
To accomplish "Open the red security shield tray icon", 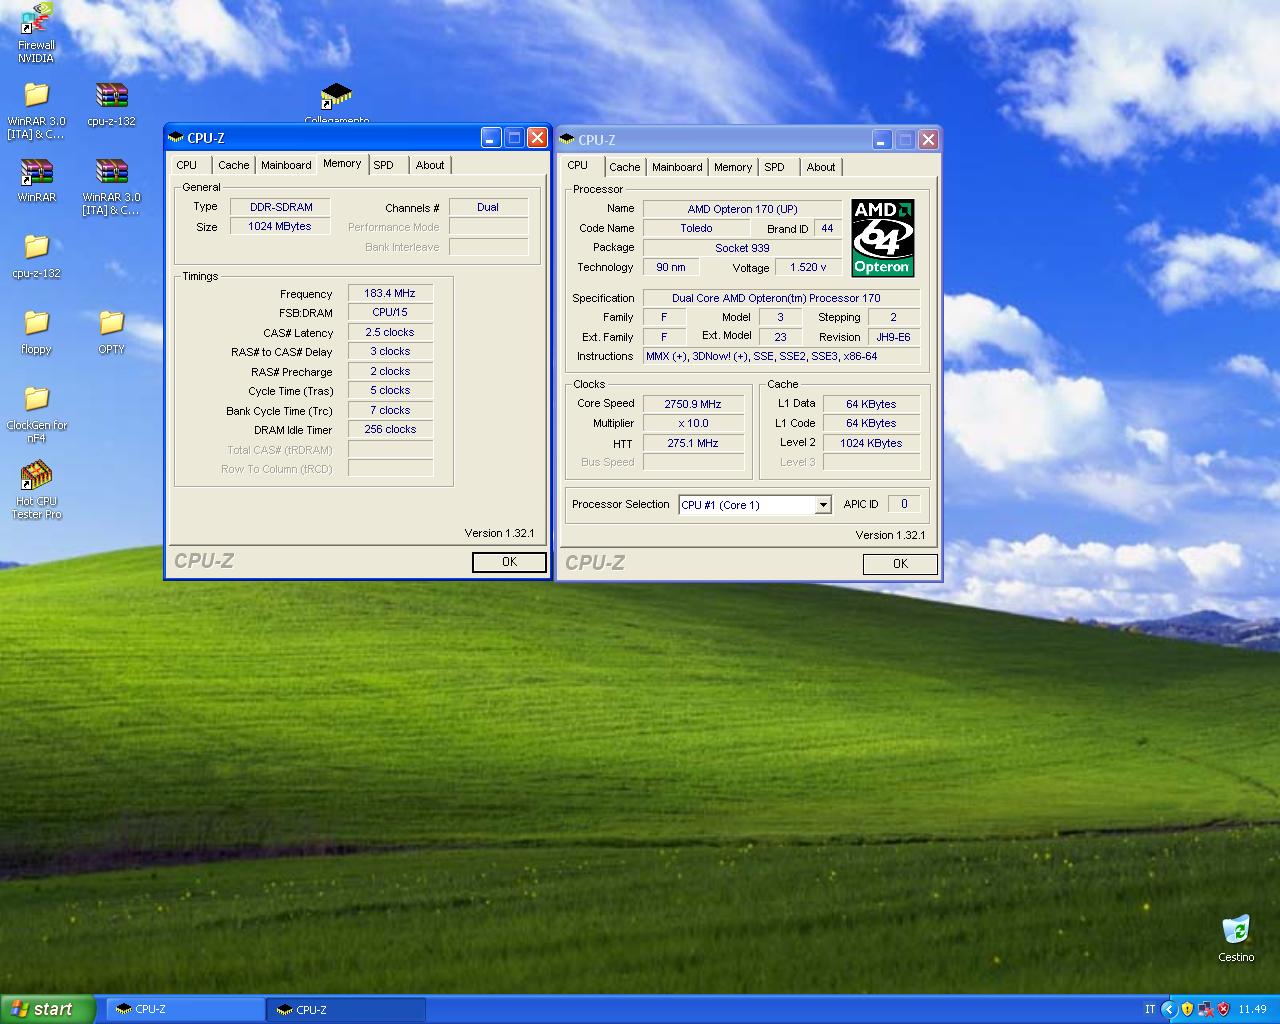I will coord(1223,1009).
